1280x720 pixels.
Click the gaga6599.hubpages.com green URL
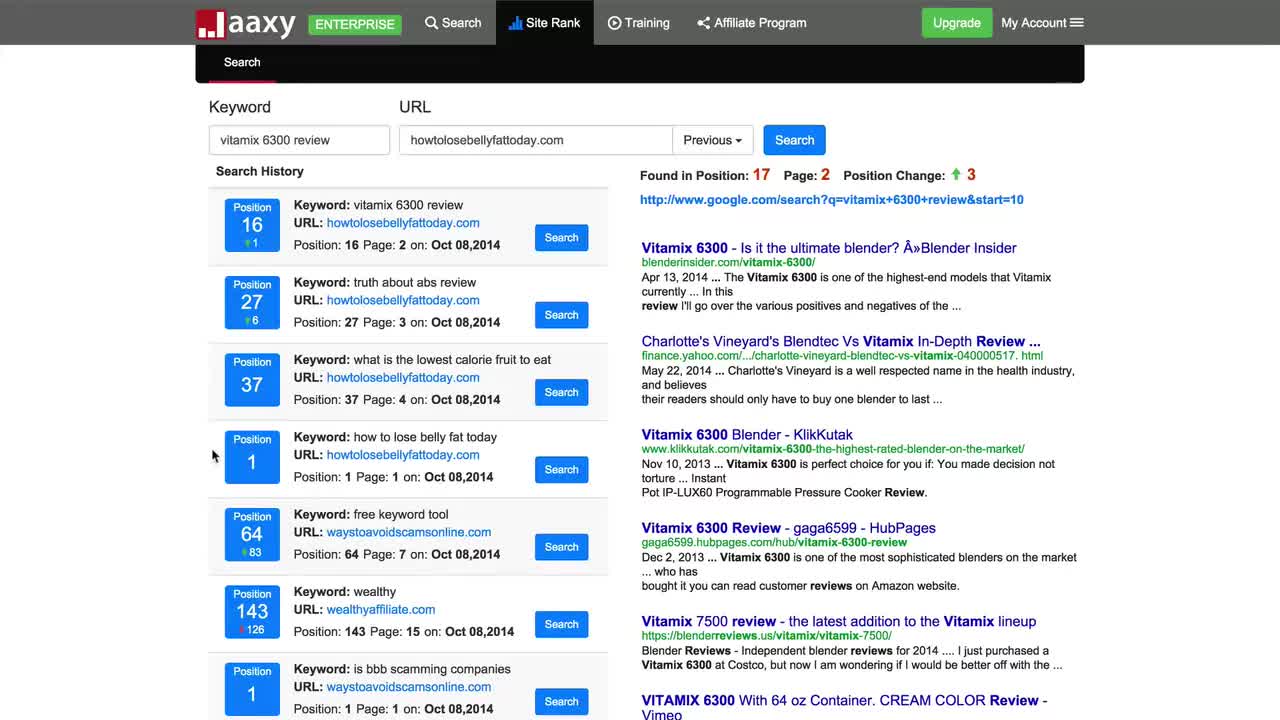tap(774, 543)
